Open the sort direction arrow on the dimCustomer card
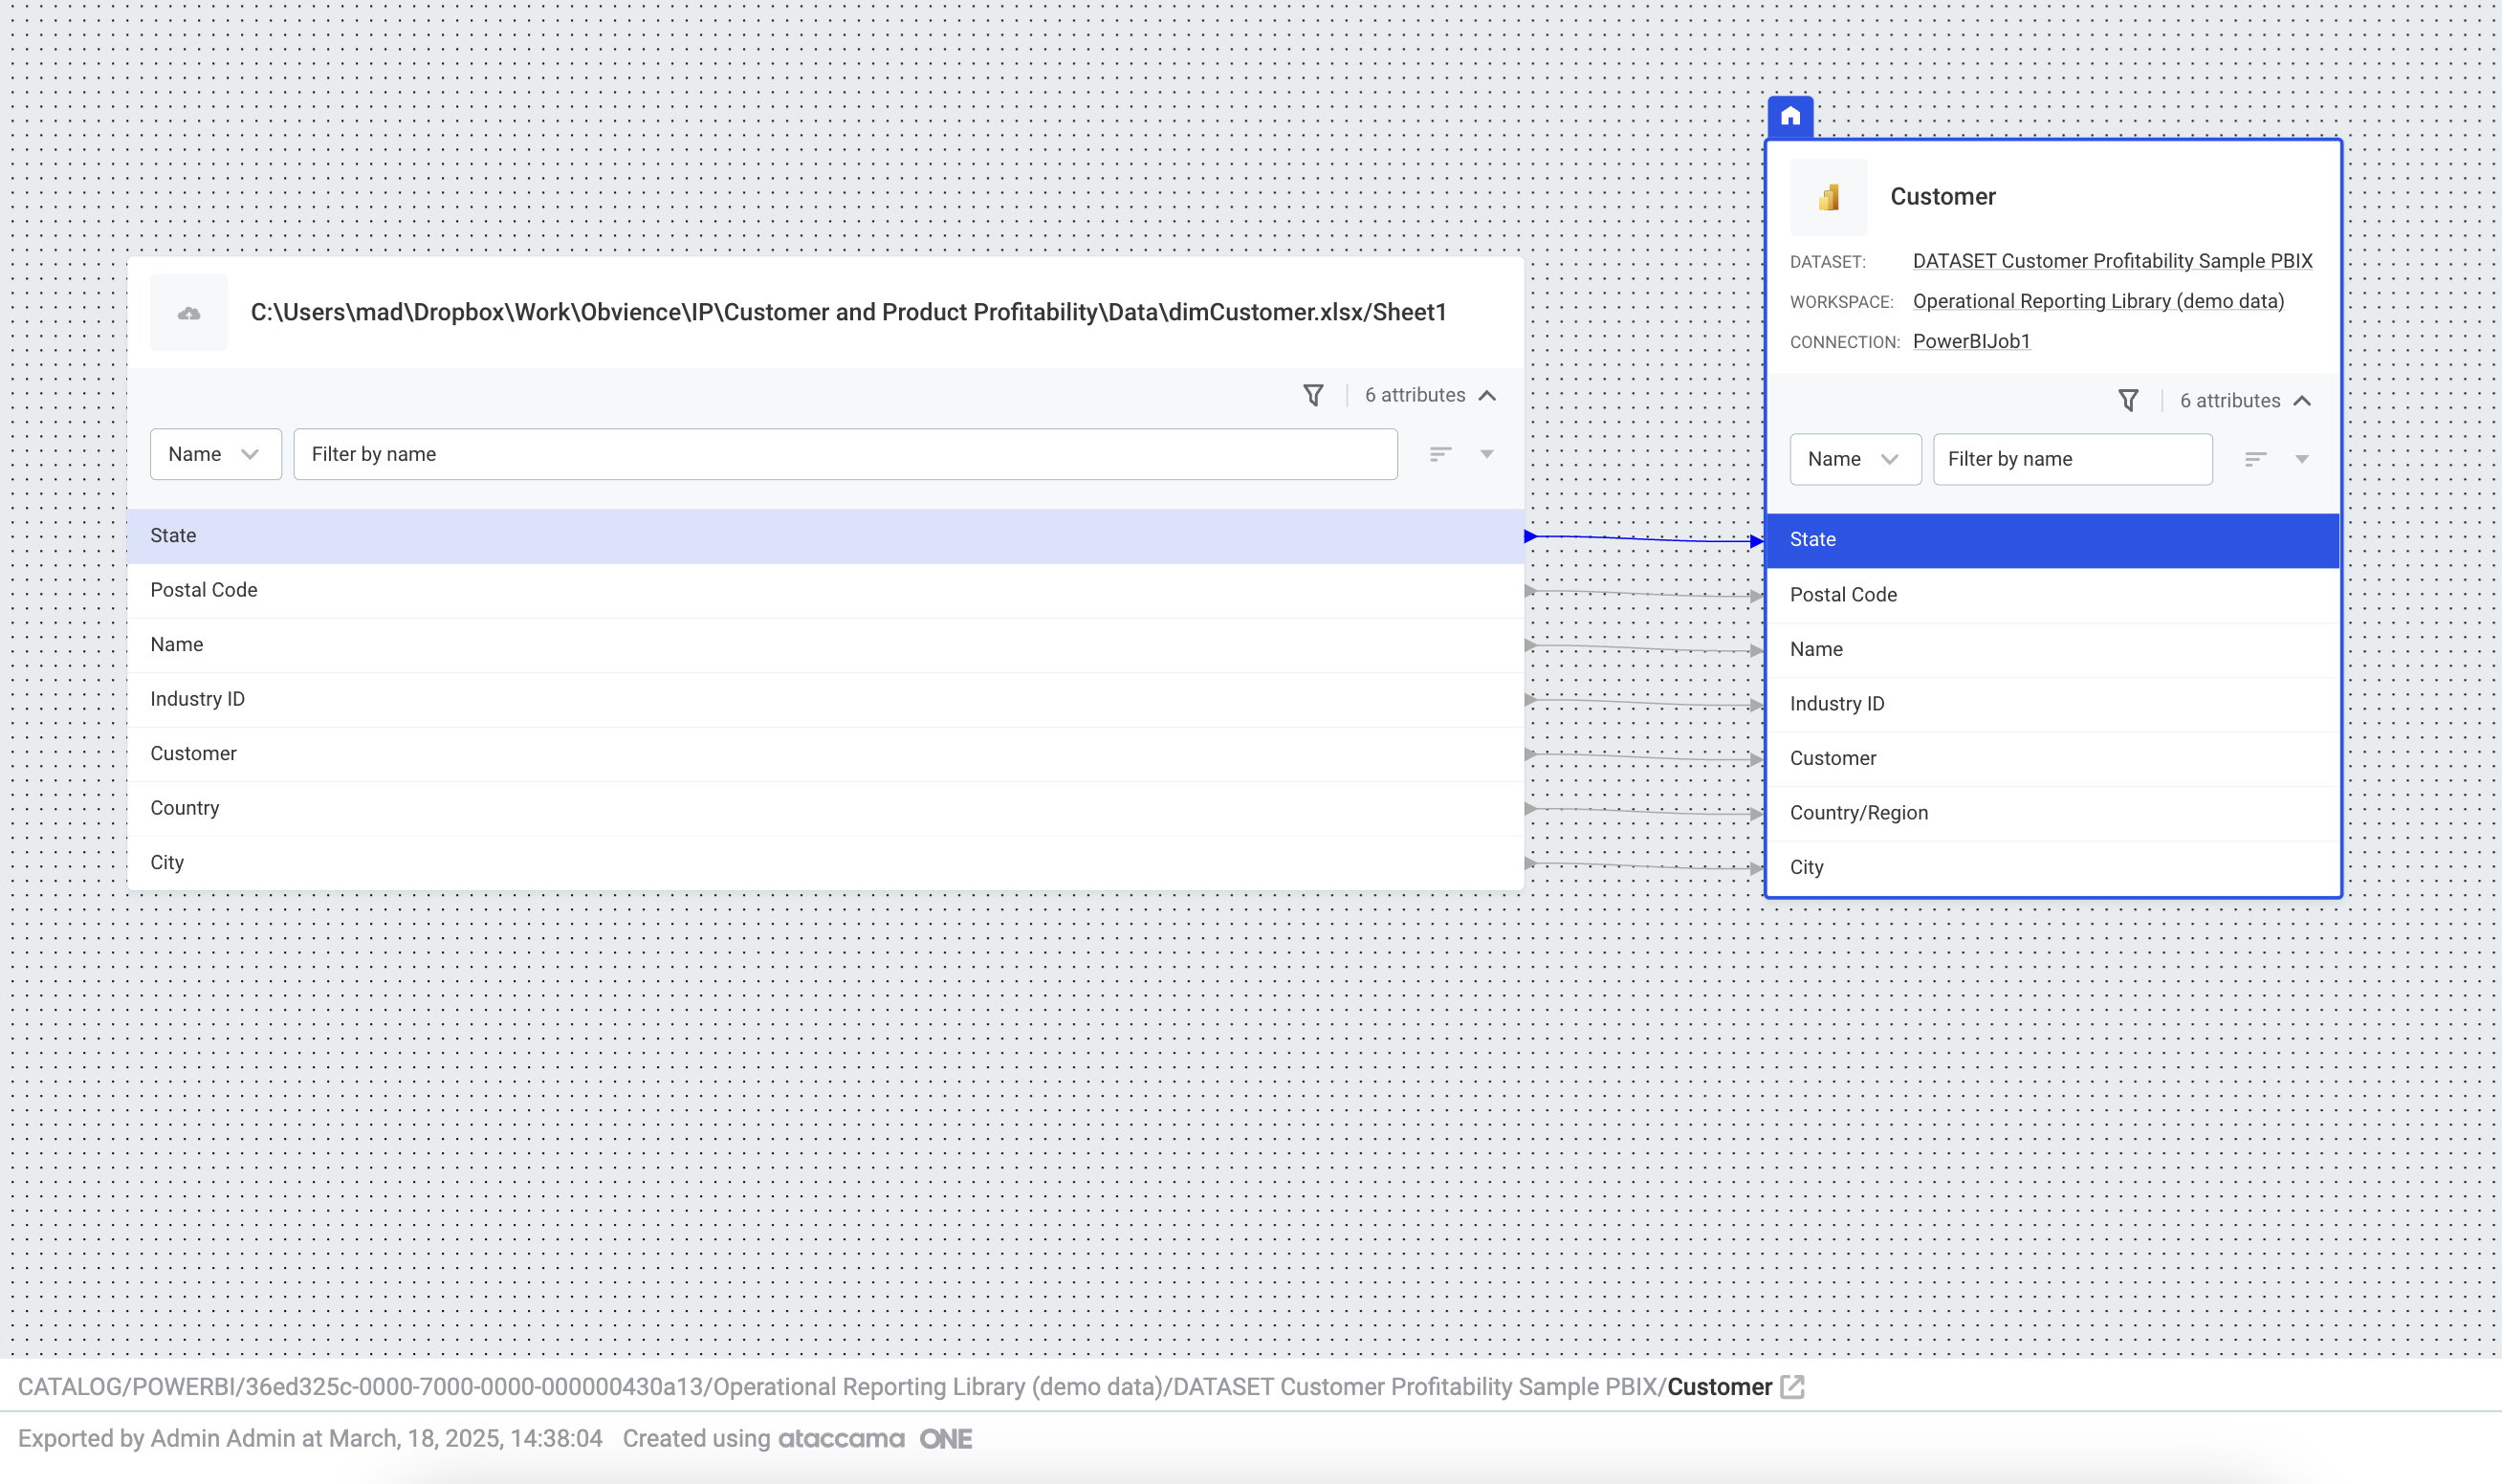 pos(1487,454)
